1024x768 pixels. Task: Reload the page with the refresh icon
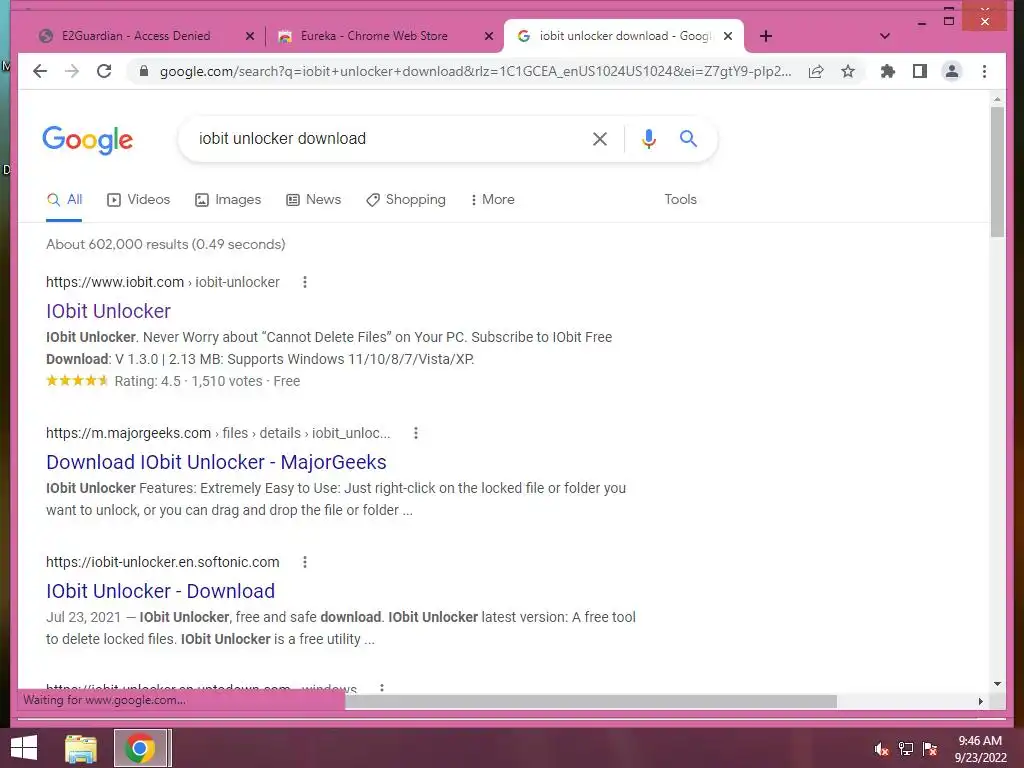(104, 71)
